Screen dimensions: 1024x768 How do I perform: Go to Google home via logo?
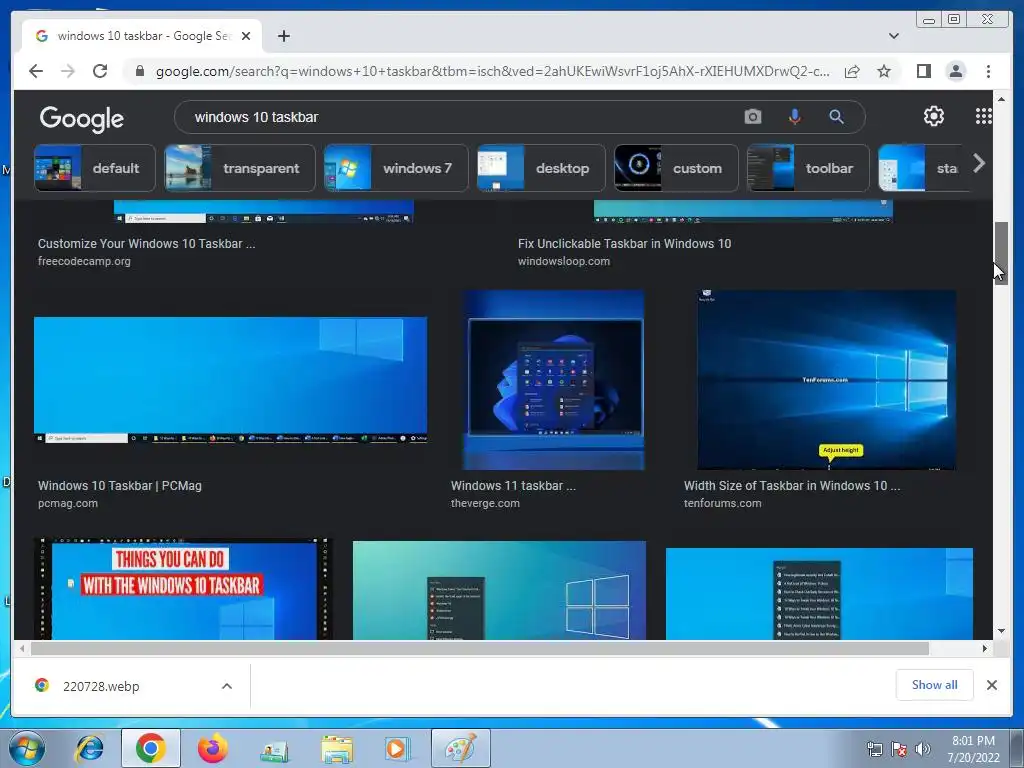coord(82,119)
